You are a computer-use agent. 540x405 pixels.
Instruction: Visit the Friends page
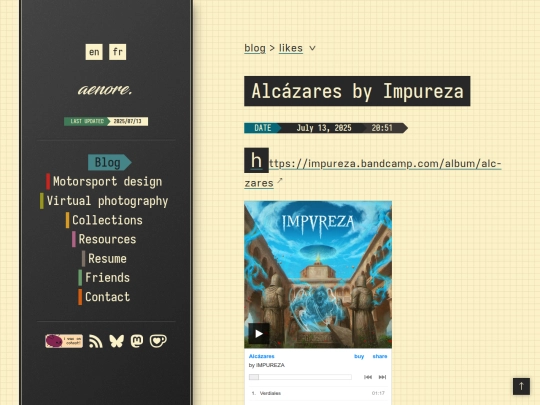tap(104, 278)
